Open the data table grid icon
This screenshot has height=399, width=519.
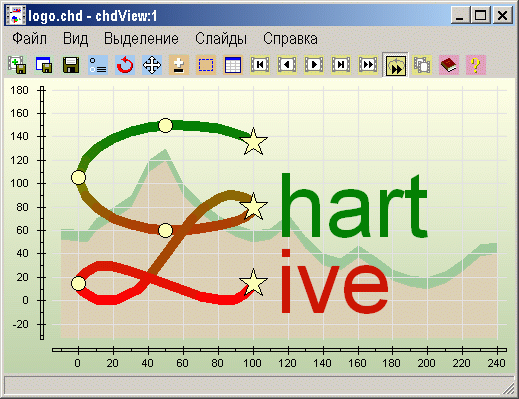(x=233, y=65)
